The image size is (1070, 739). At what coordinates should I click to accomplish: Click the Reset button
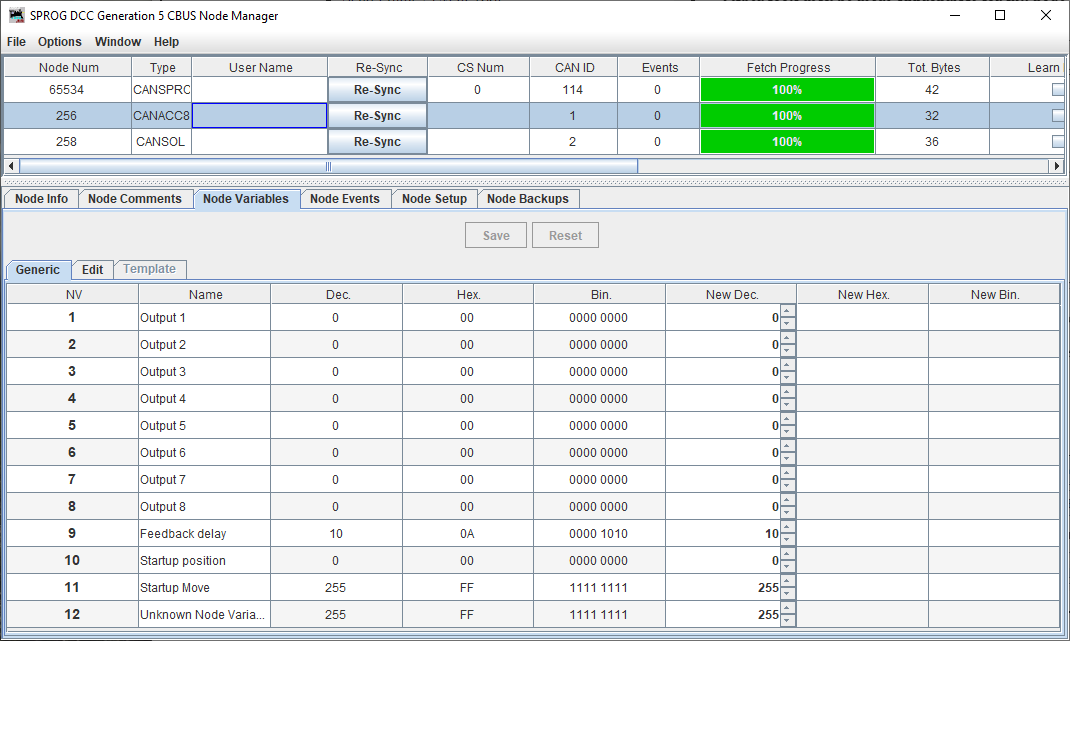click(565, 235)
